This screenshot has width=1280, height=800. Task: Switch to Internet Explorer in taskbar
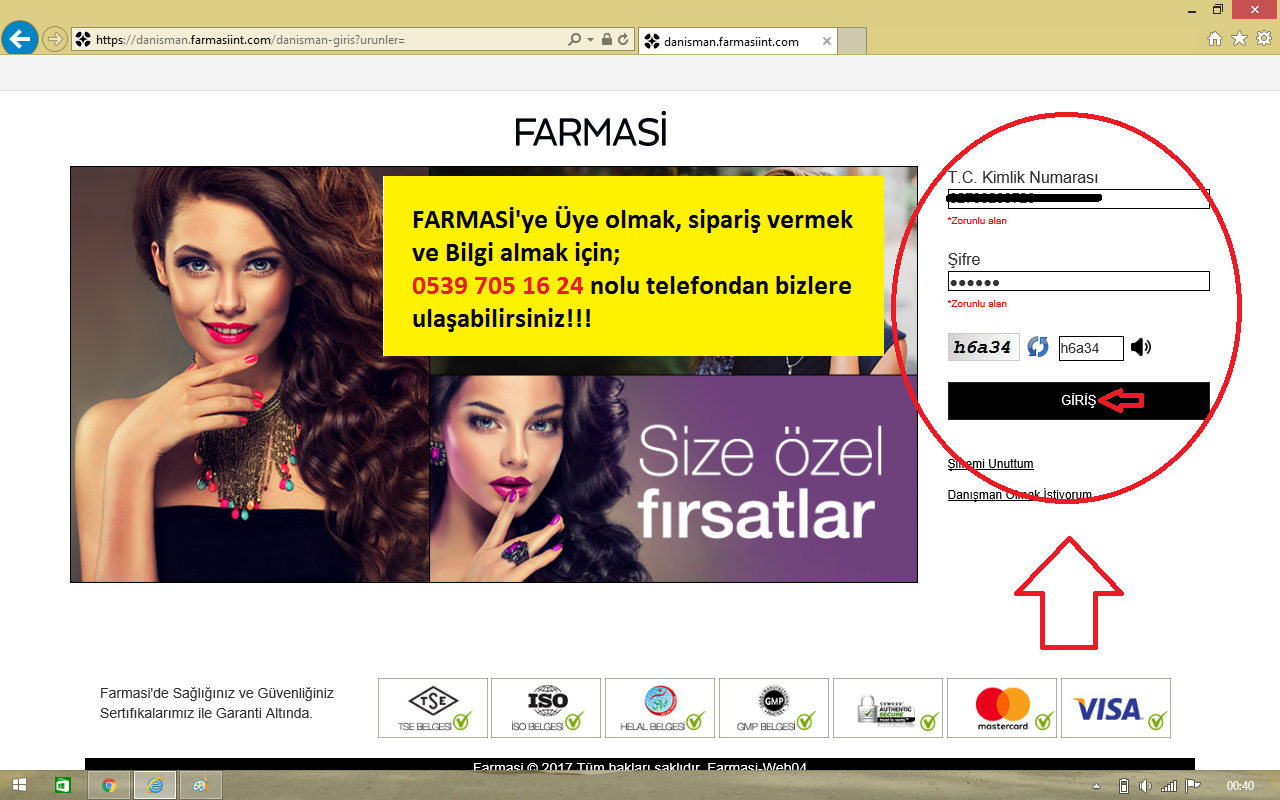(x=155, y=786)
